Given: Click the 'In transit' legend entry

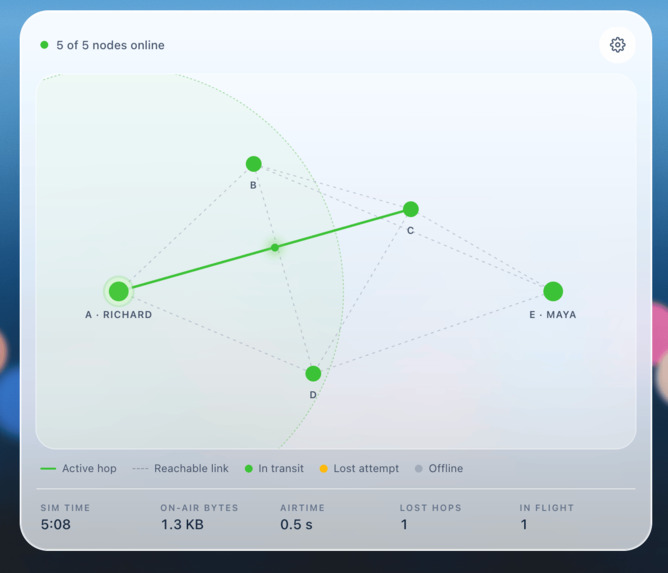Looking at the screenshot, I should (x=274, y=469).
